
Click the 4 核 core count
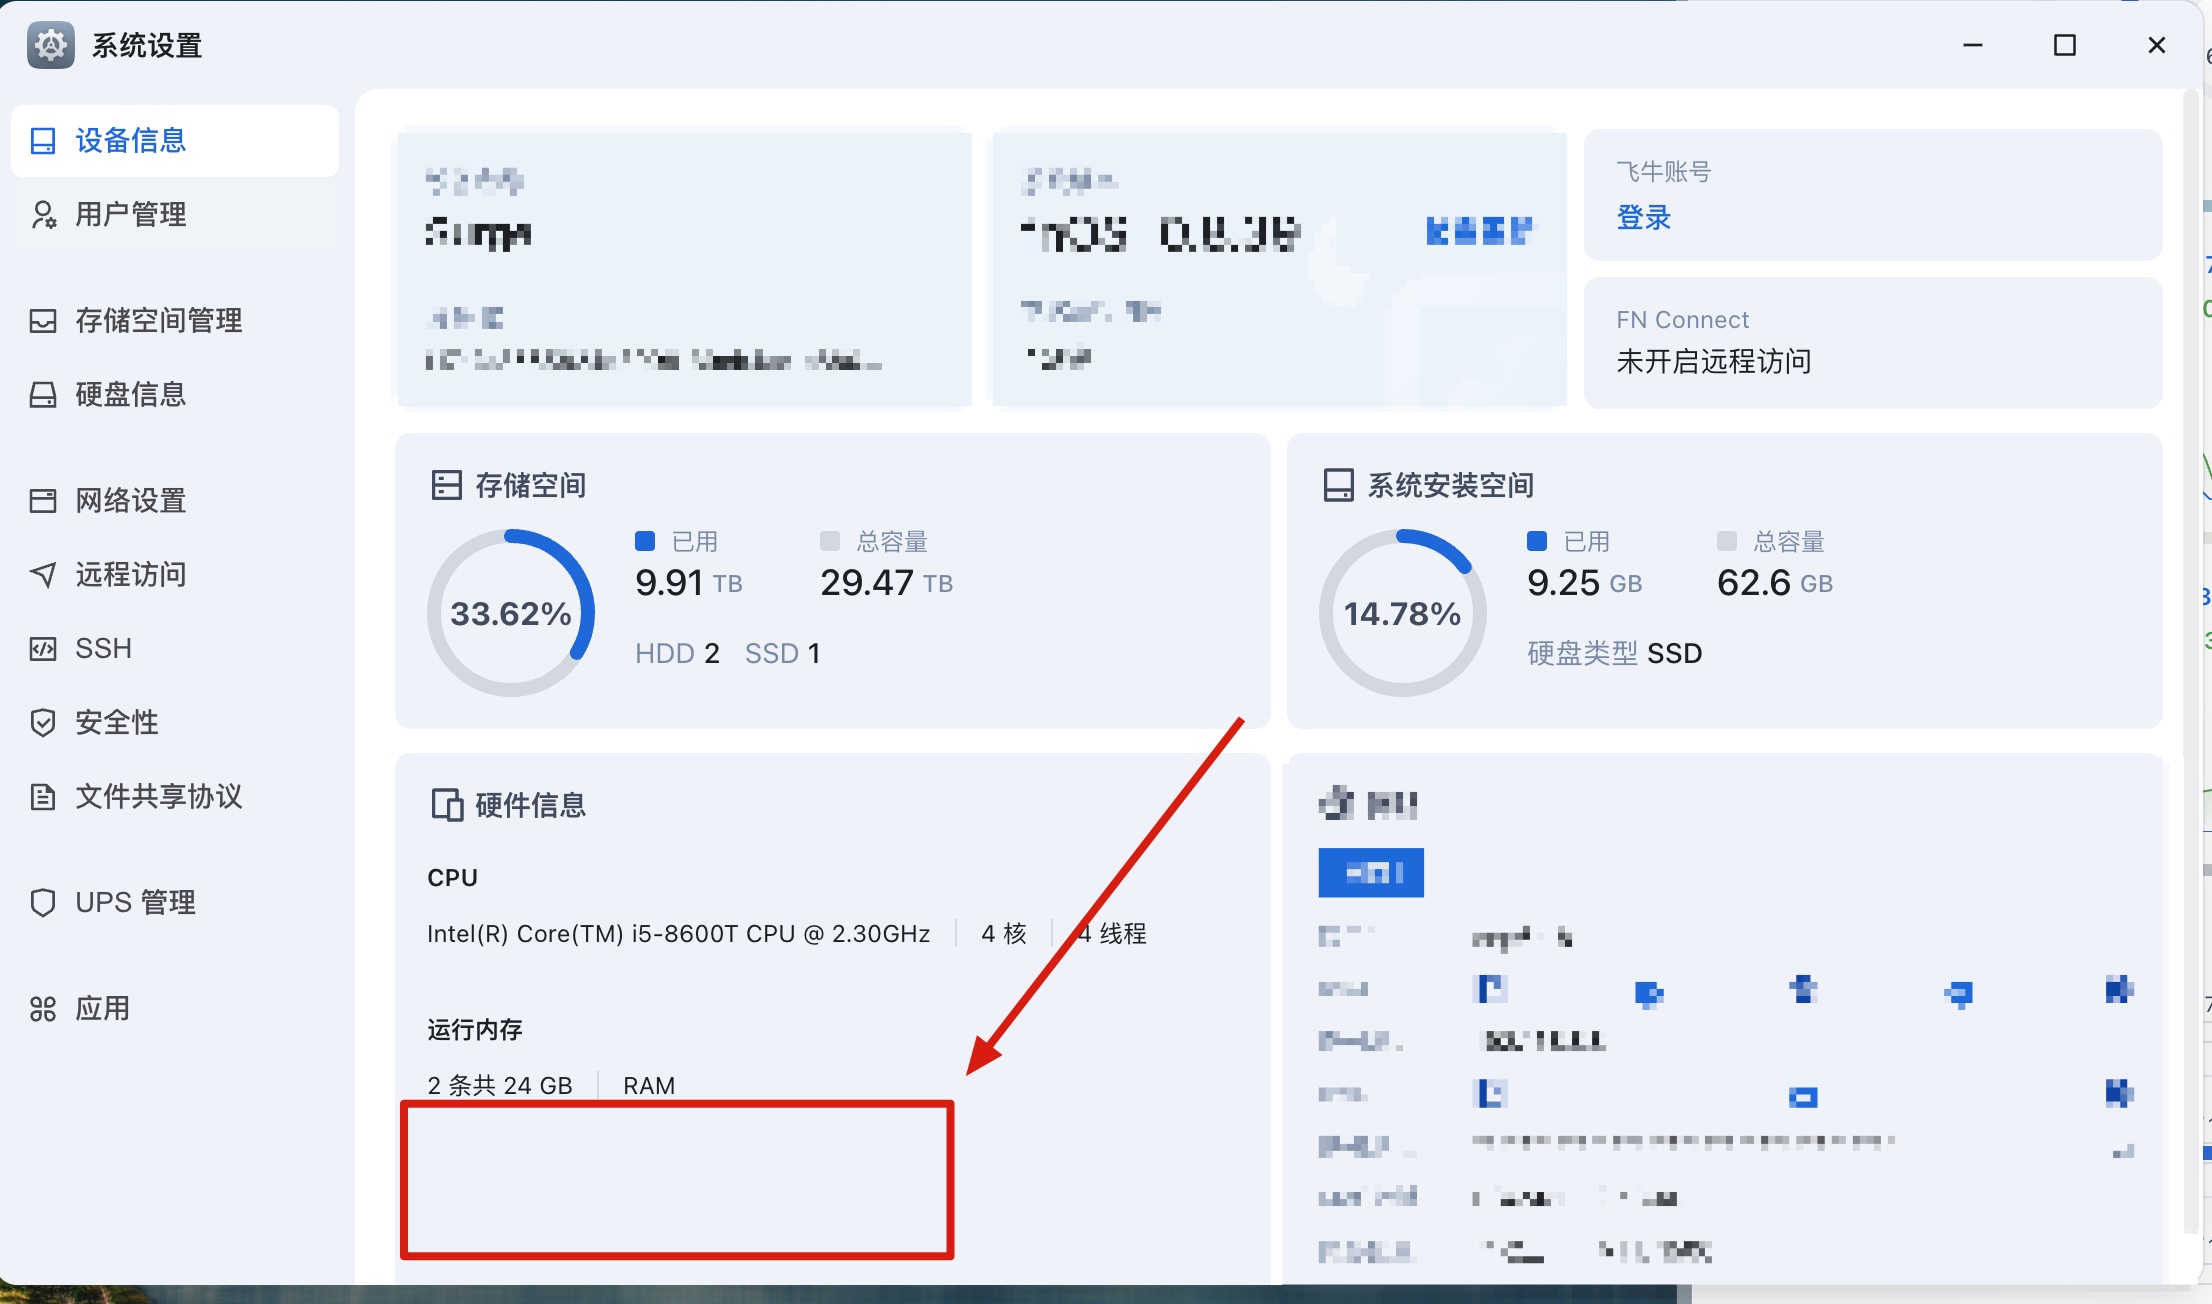1004,934
